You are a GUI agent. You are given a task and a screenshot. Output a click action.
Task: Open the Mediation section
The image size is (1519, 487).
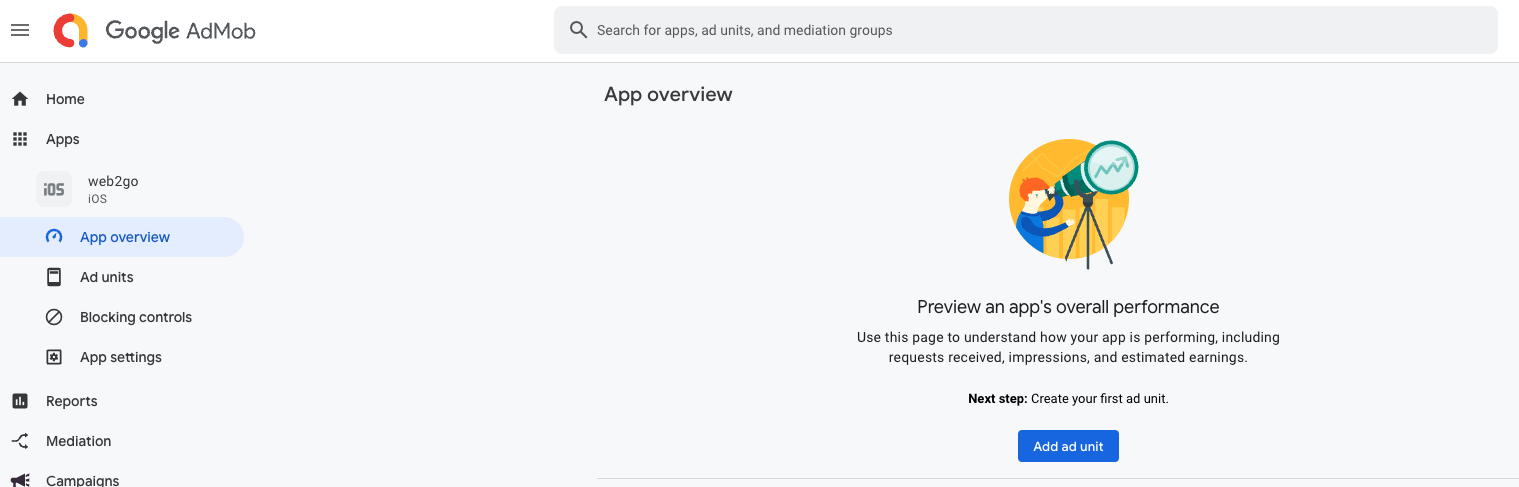click(x=78, y=441)
